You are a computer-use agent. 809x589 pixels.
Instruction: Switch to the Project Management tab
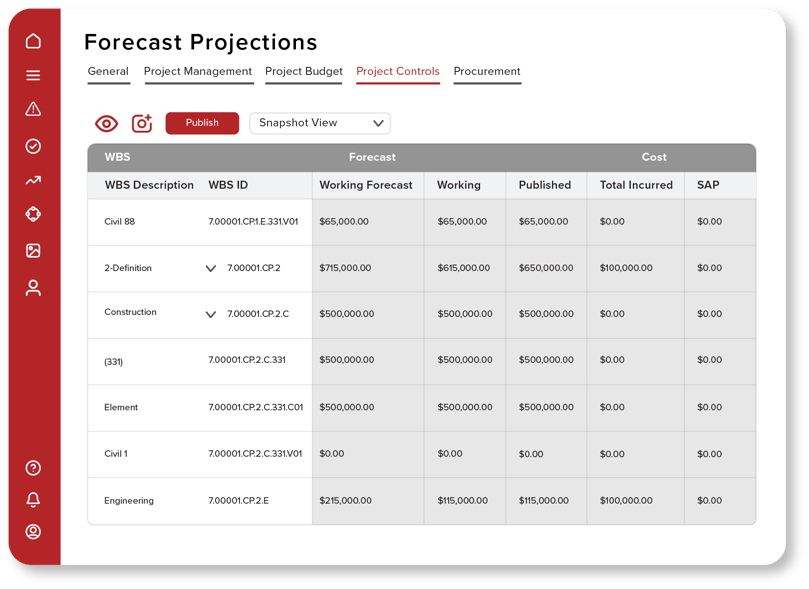(x=198, y=71)
